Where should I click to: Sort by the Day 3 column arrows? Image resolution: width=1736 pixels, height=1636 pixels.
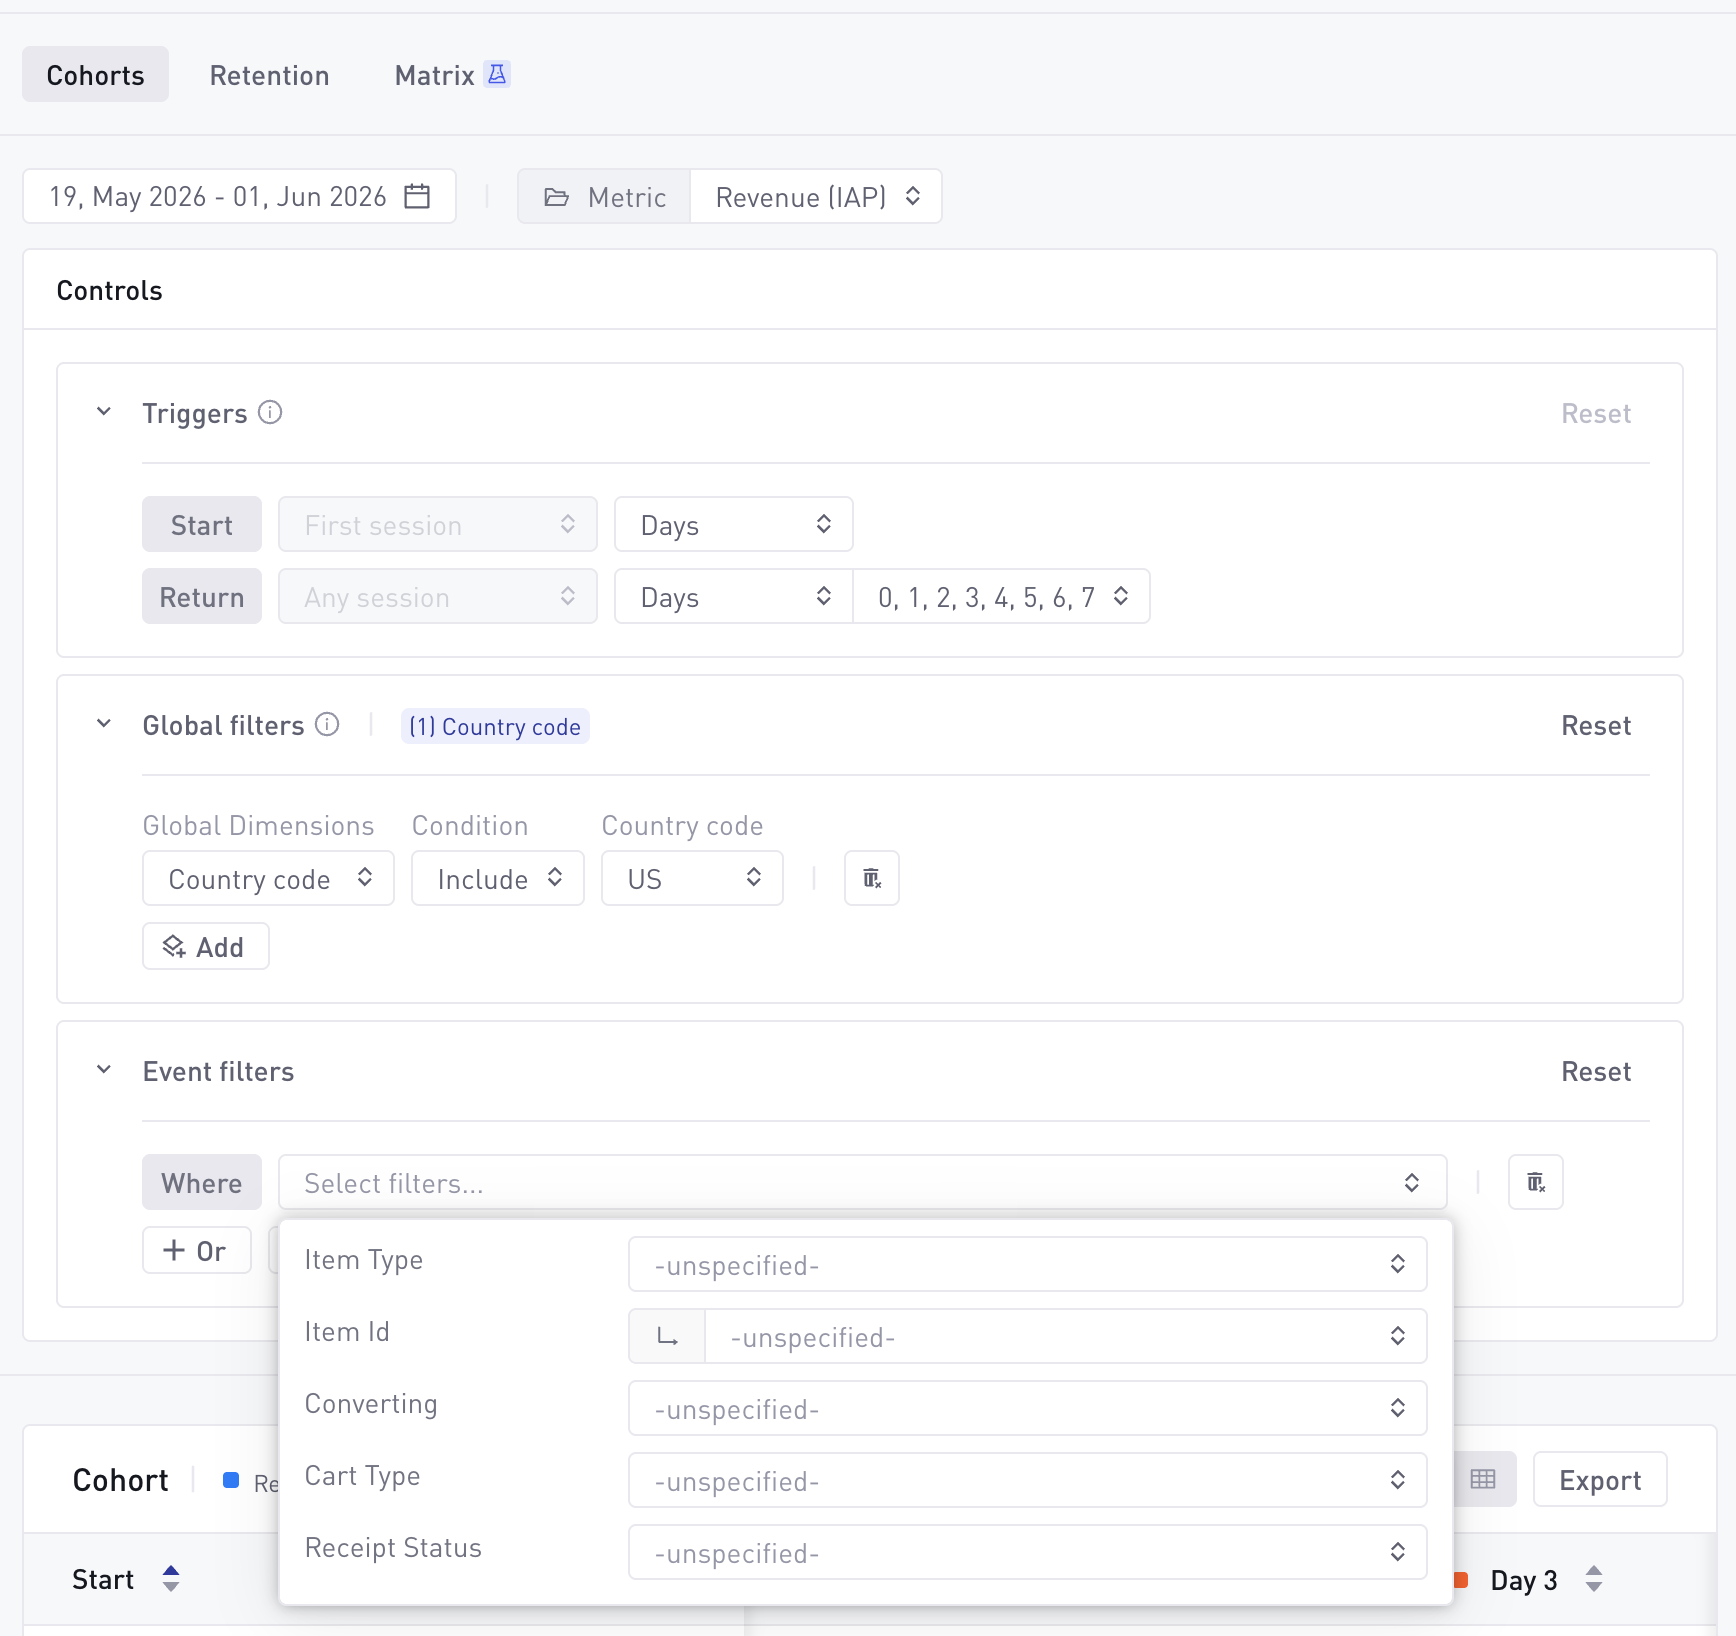[1594, 1579]
